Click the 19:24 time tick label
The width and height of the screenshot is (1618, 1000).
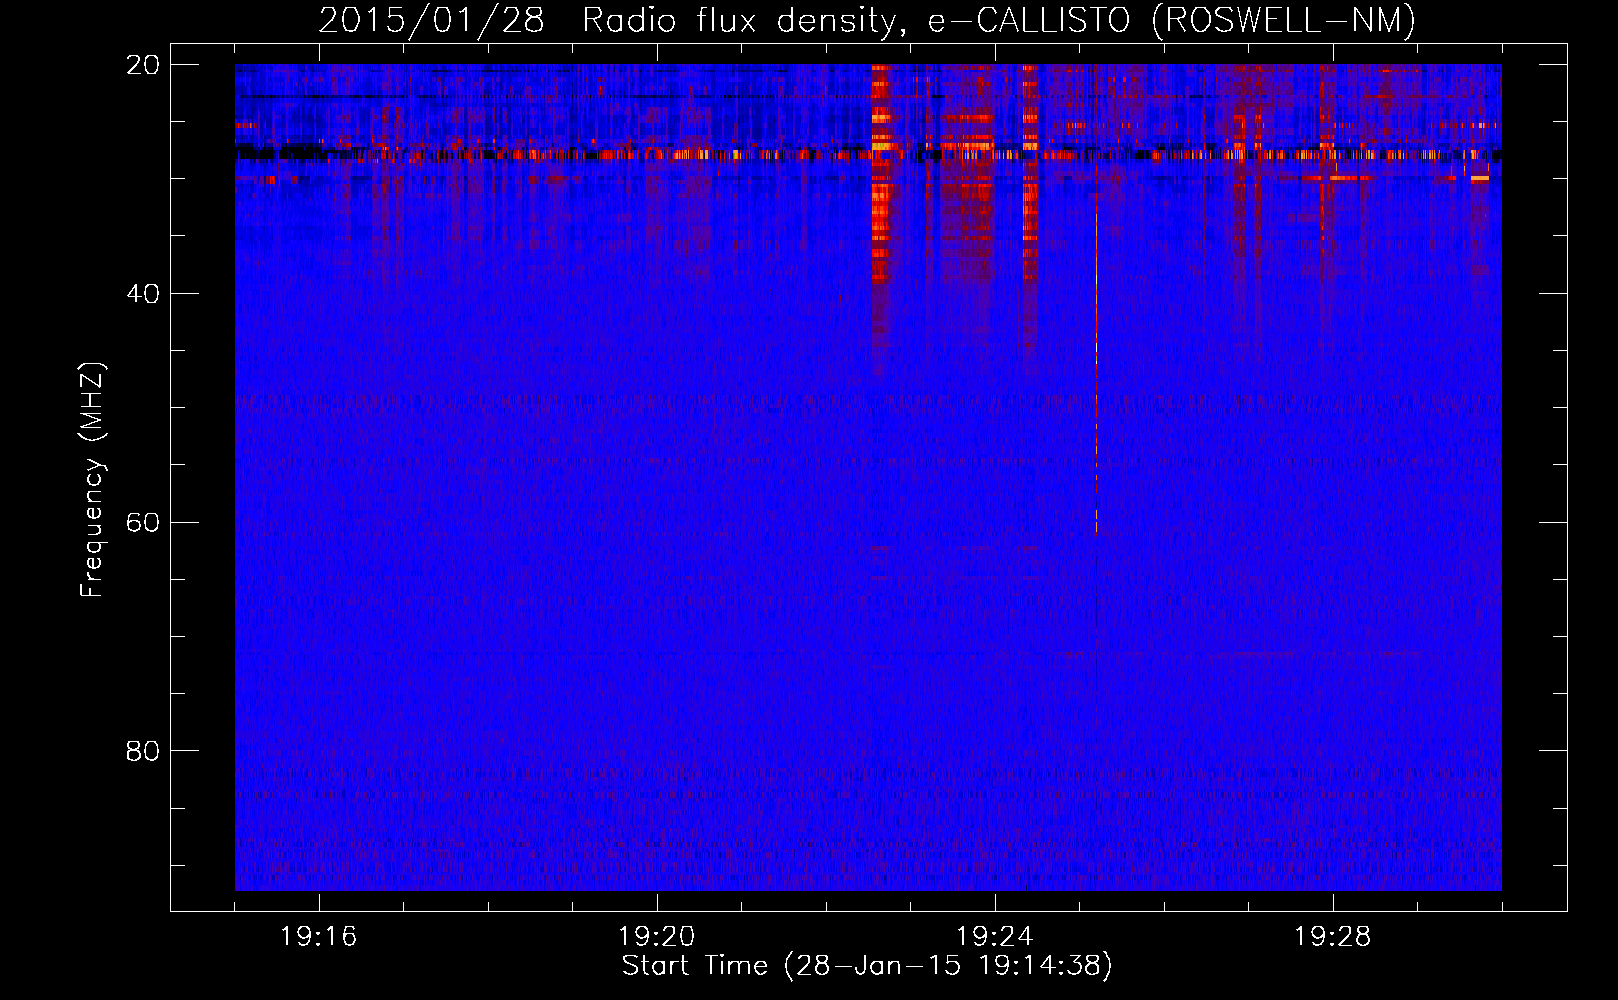[x=995, y=936]
